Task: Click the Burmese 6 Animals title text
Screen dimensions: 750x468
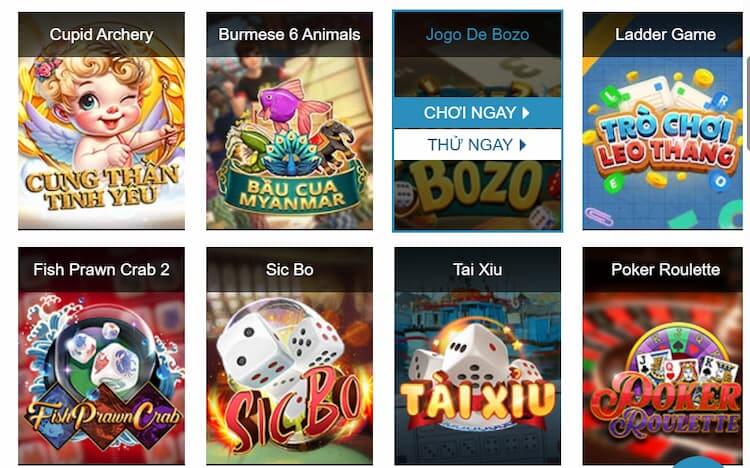Action: (289, 34)
